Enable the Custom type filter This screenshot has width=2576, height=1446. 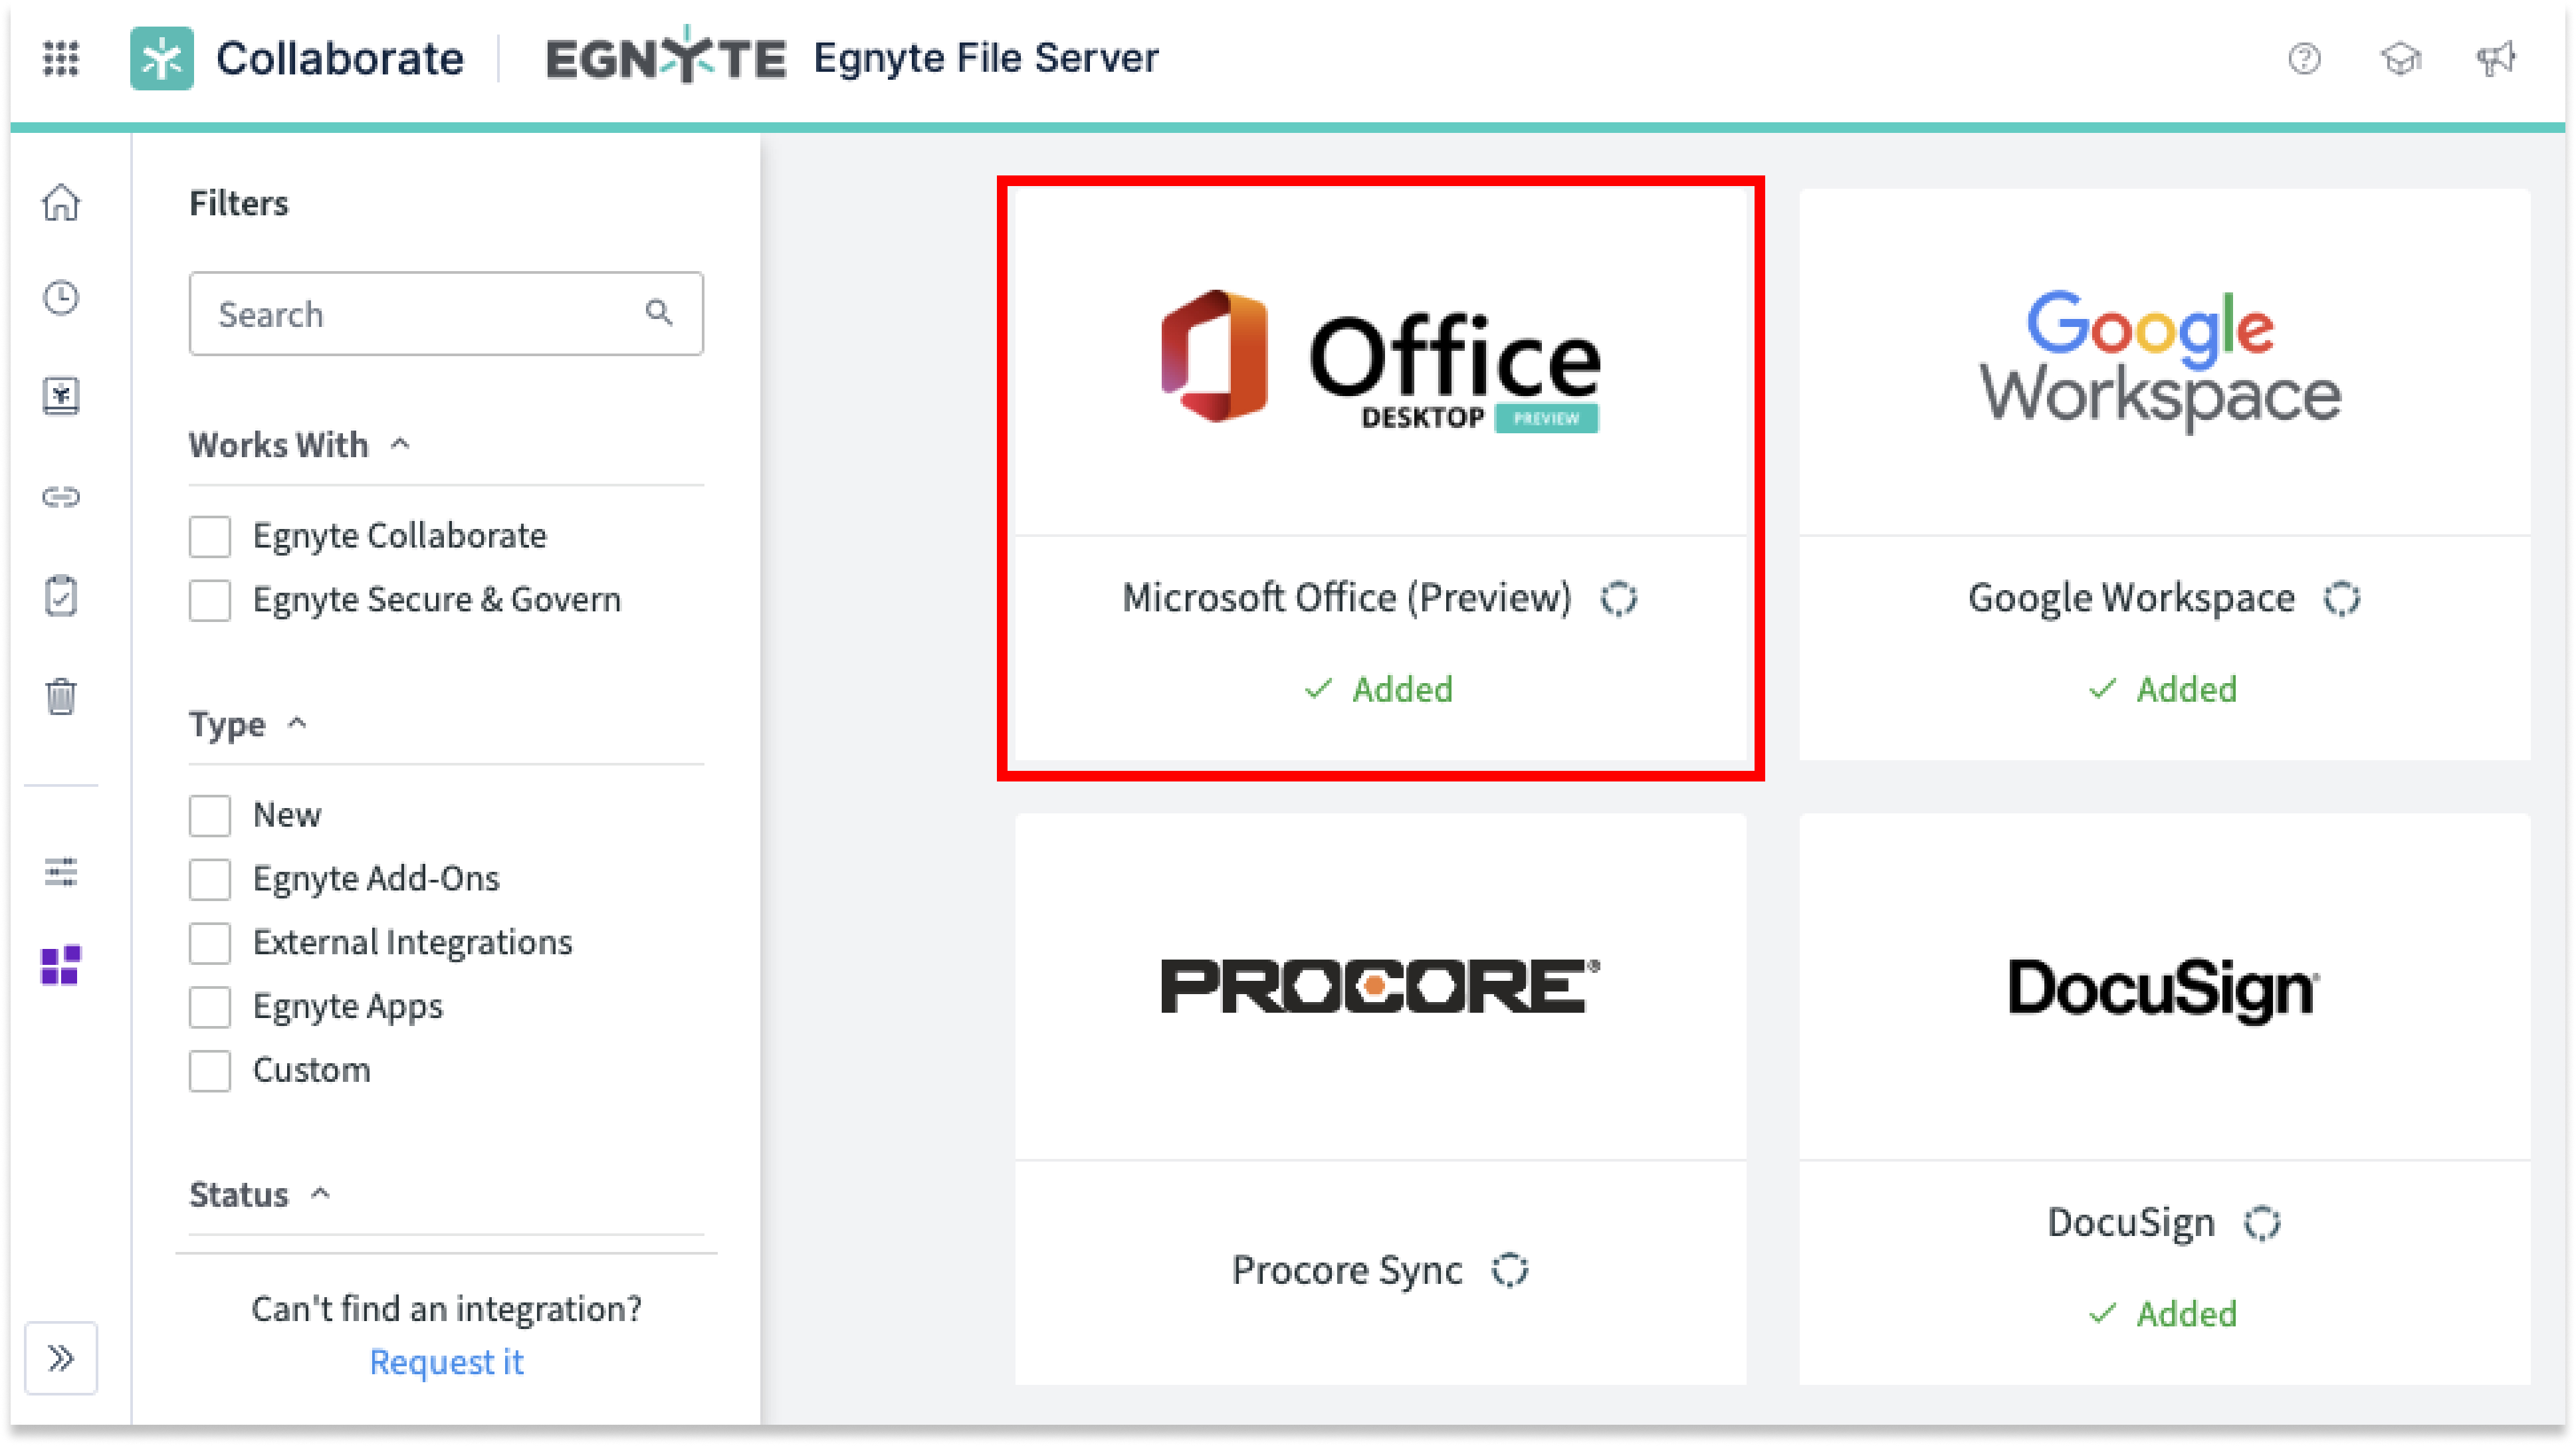coord(209,1071)
